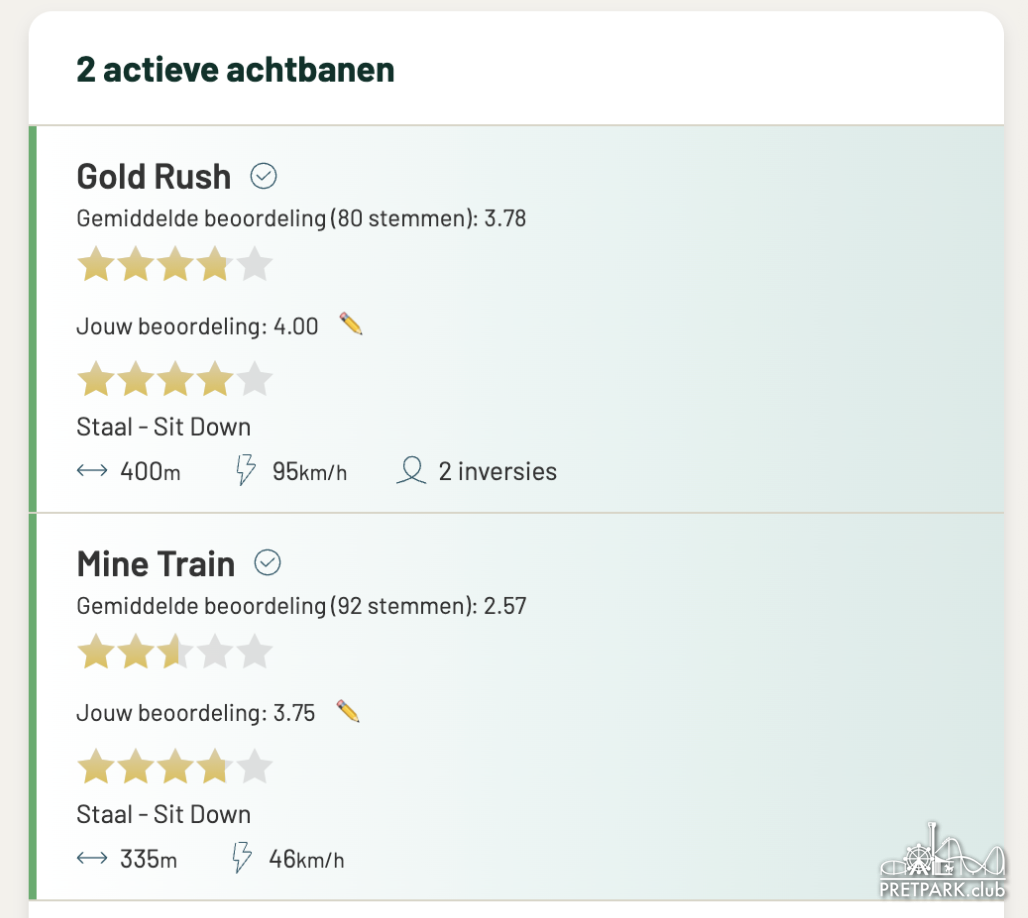Viewport: 1028px width, 918px height.
Task: Click the Gold Rush length arrow icon
Action: tap(92, 471)
